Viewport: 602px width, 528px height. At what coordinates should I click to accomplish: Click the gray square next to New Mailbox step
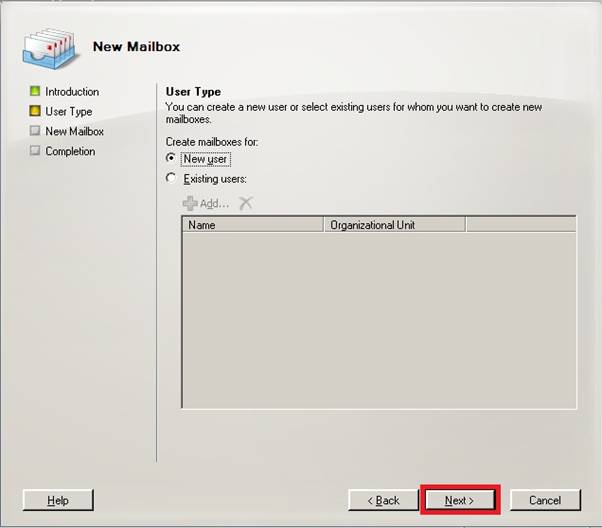35,131
